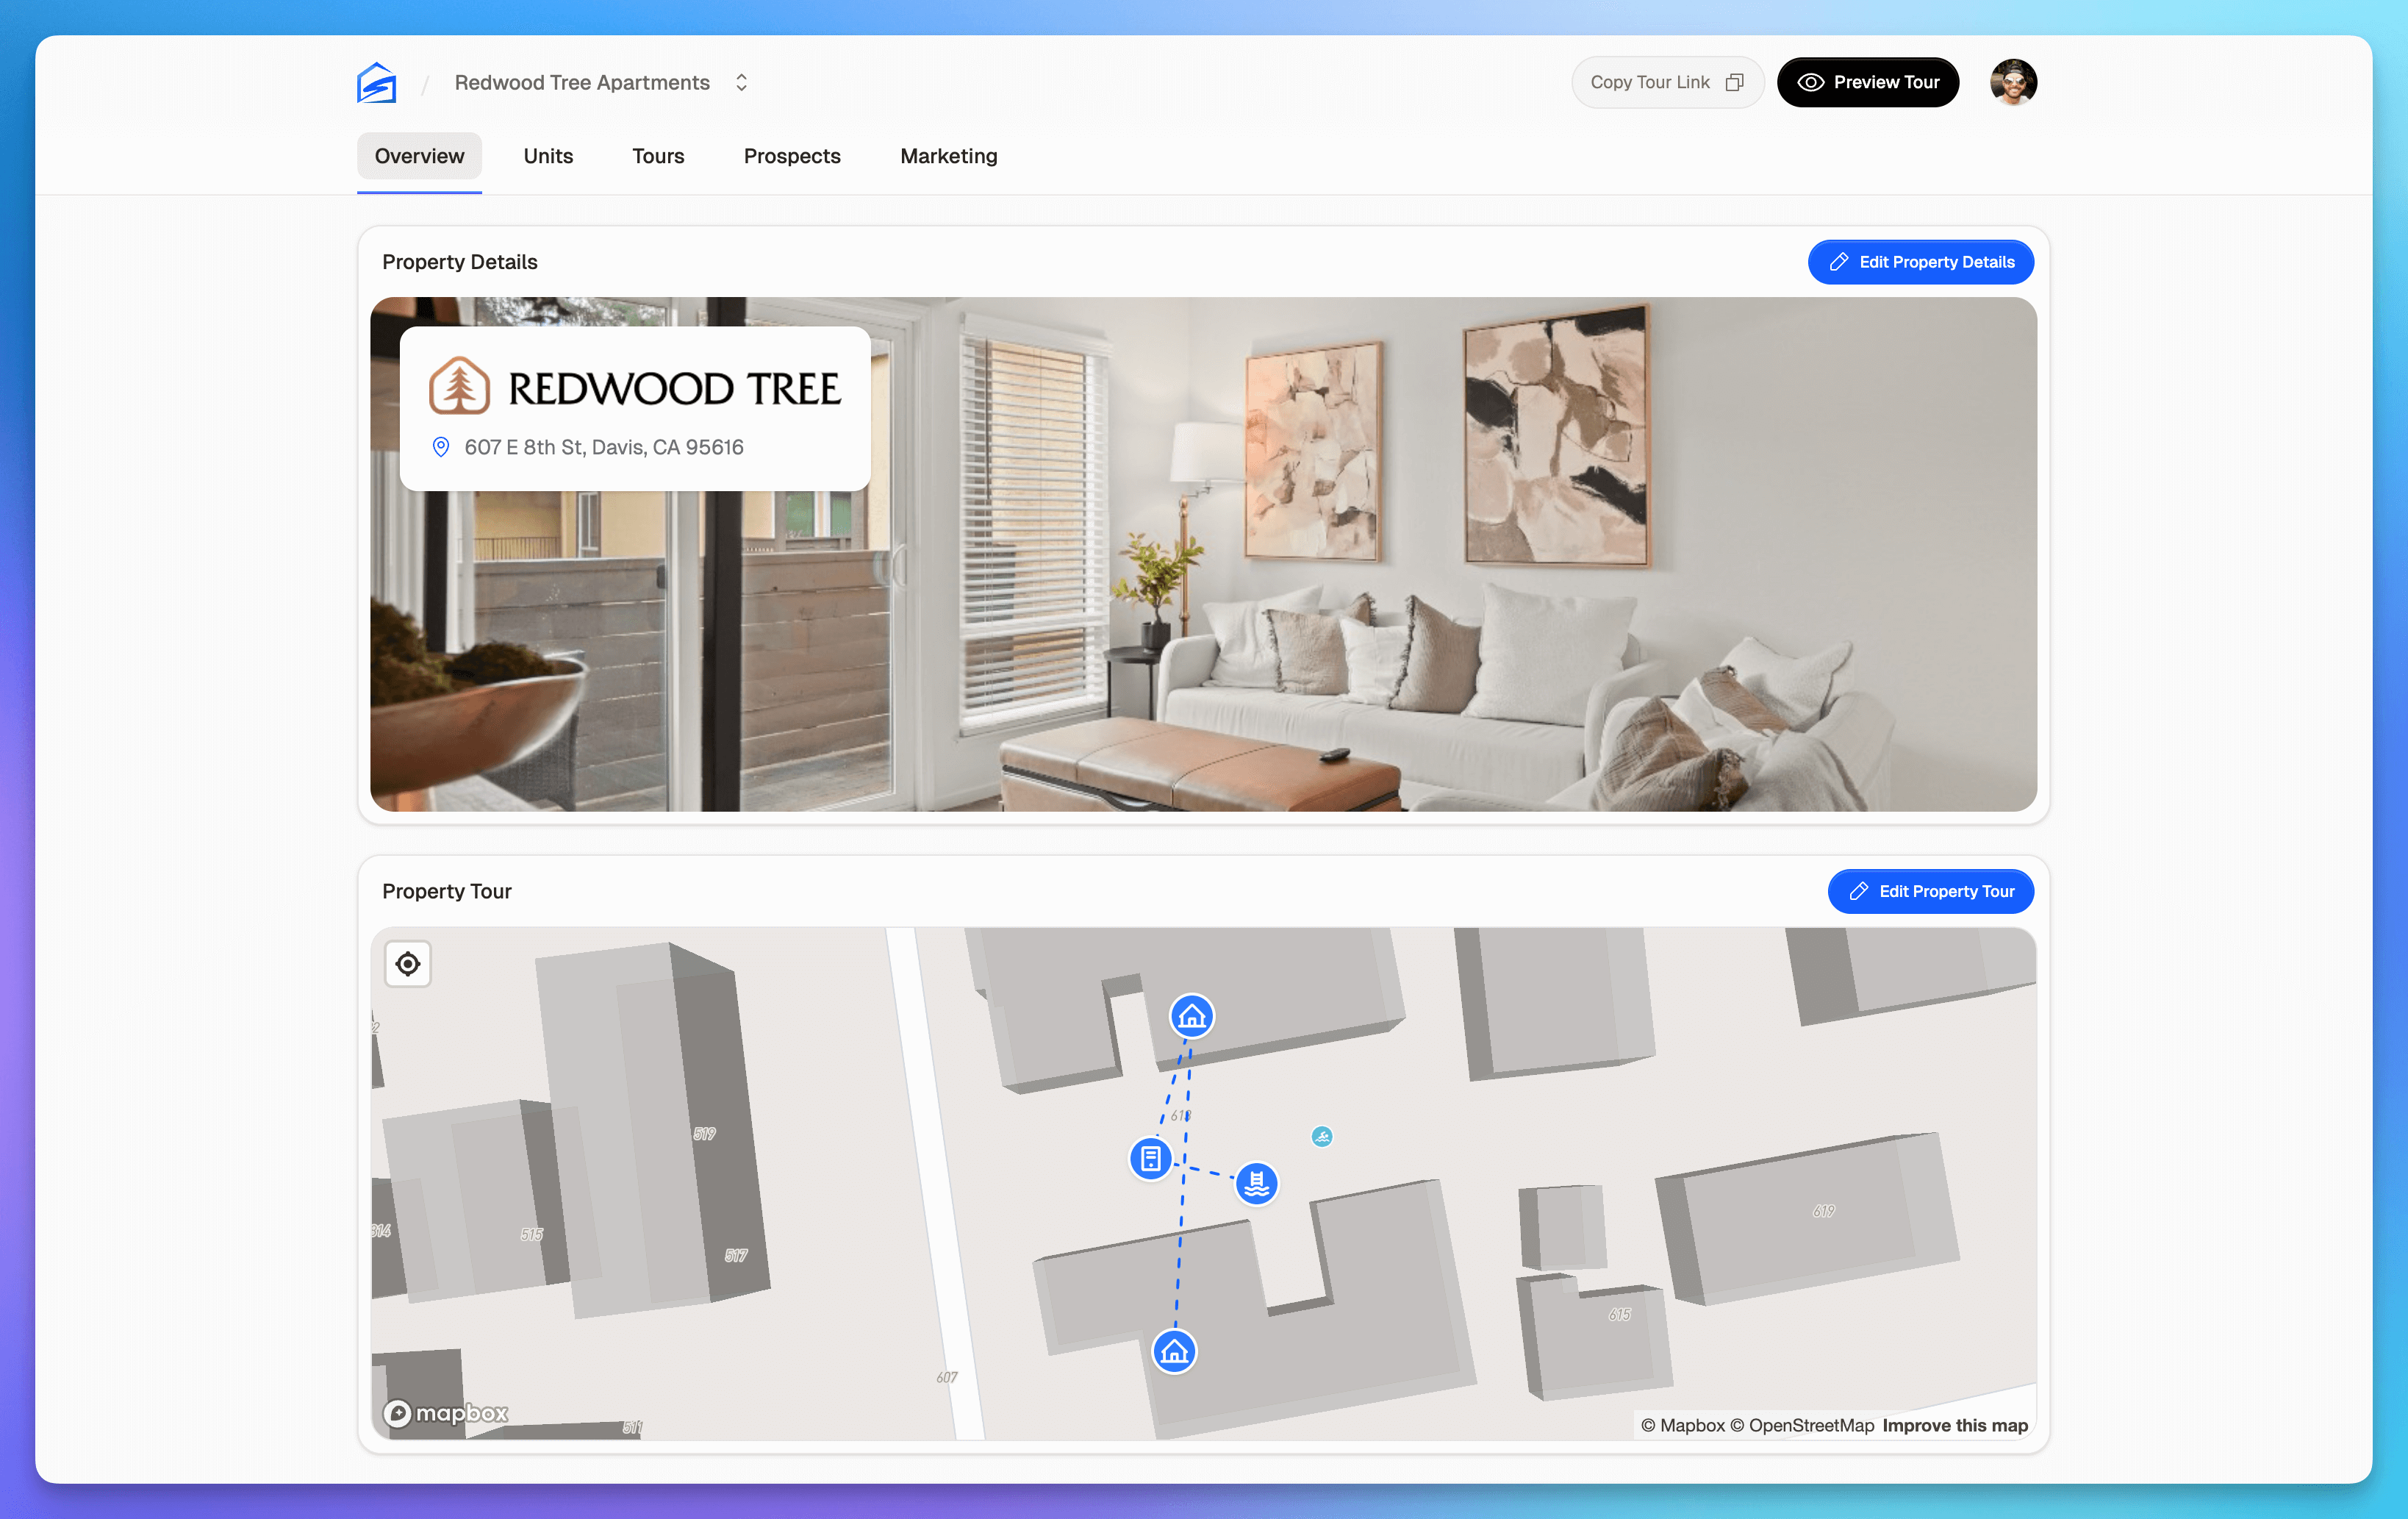Viewport: 2408px width, 1519px height.
Task: Click Edit Property Details button
Action: 1920,262
